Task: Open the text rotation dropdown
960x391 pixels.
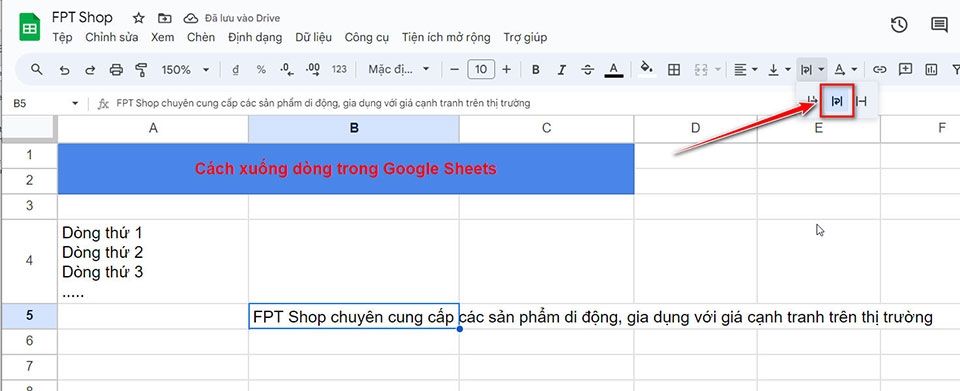Action: click(x=847, y=70)
